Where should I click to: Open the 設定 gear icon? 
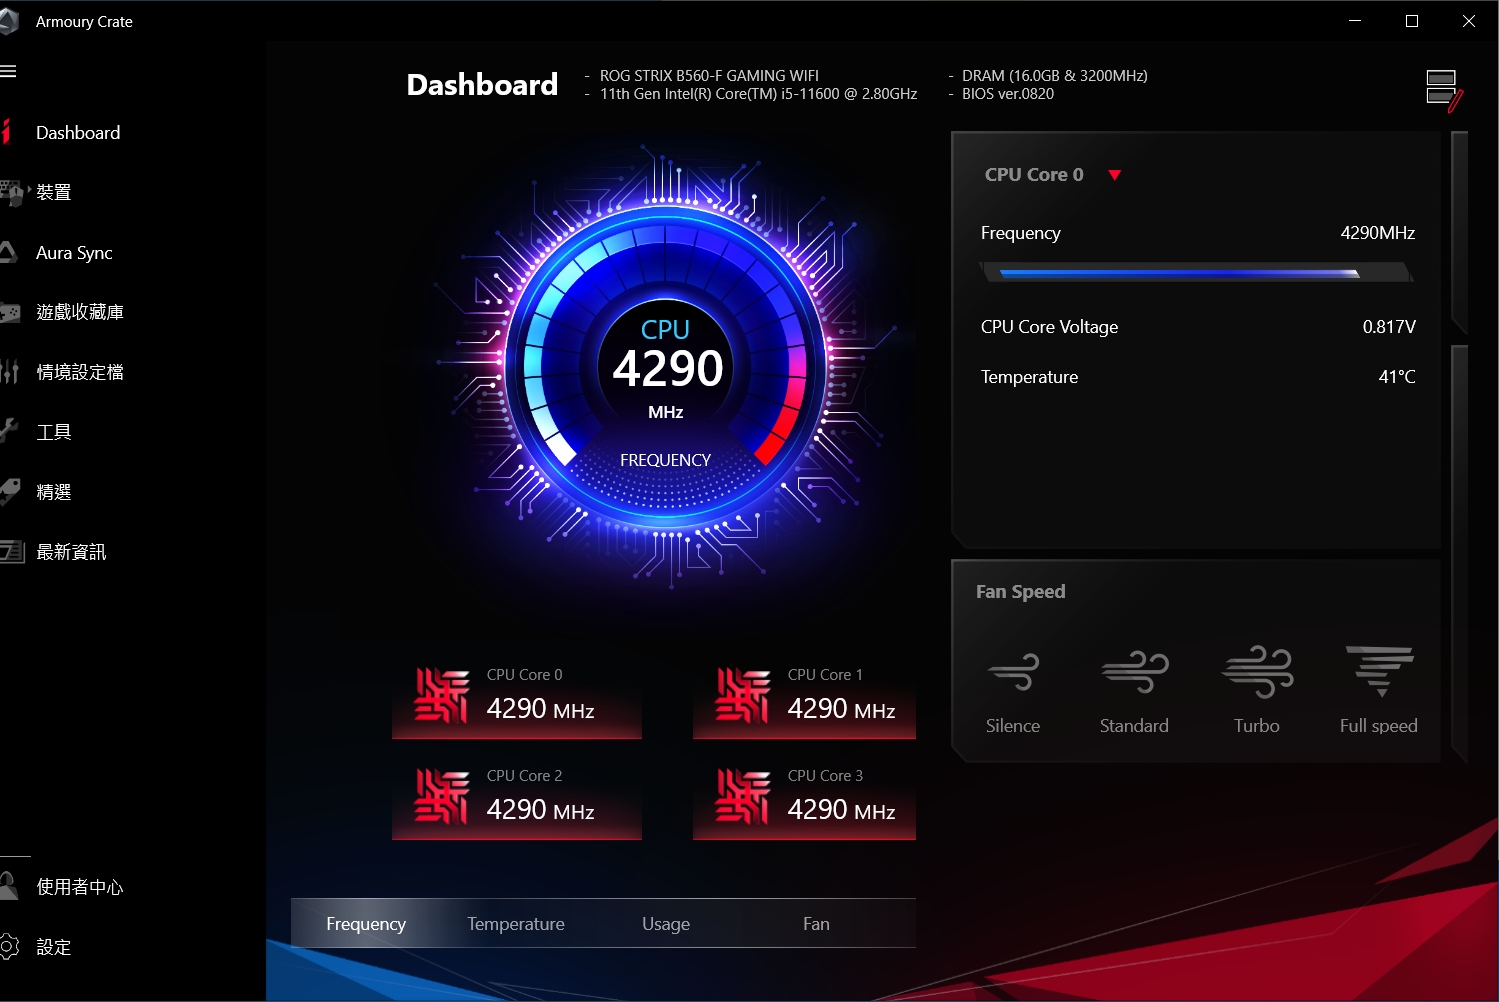[9, 946]
